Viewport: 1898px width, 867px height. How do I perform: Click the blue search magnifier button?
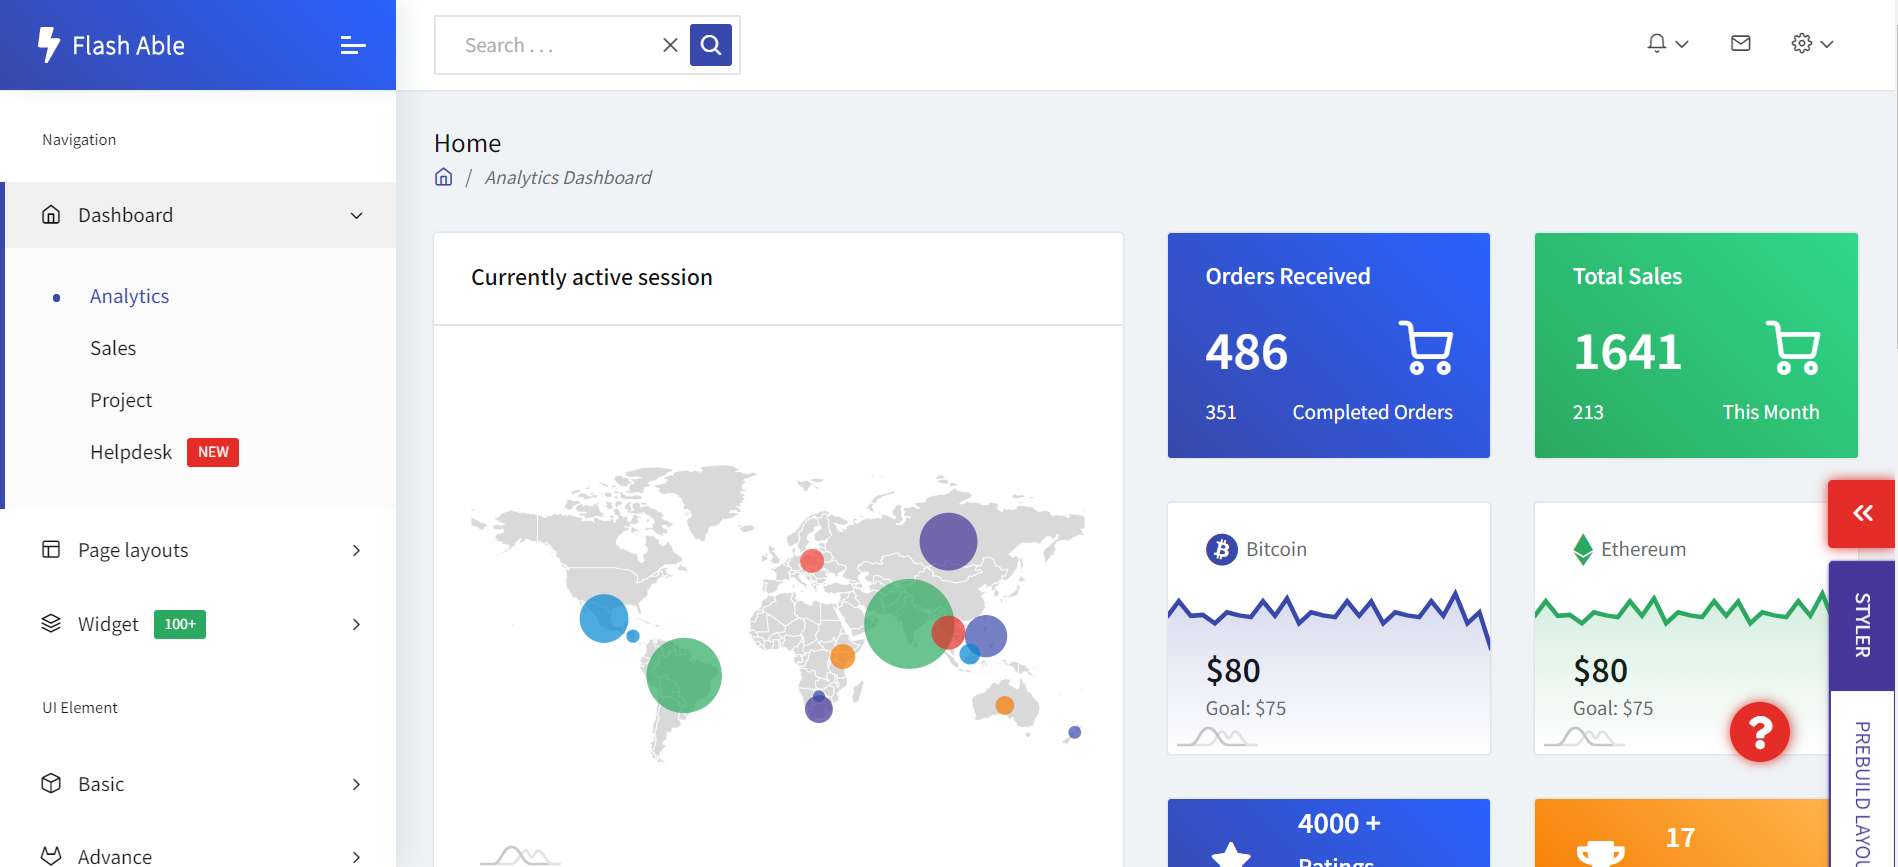711,45
